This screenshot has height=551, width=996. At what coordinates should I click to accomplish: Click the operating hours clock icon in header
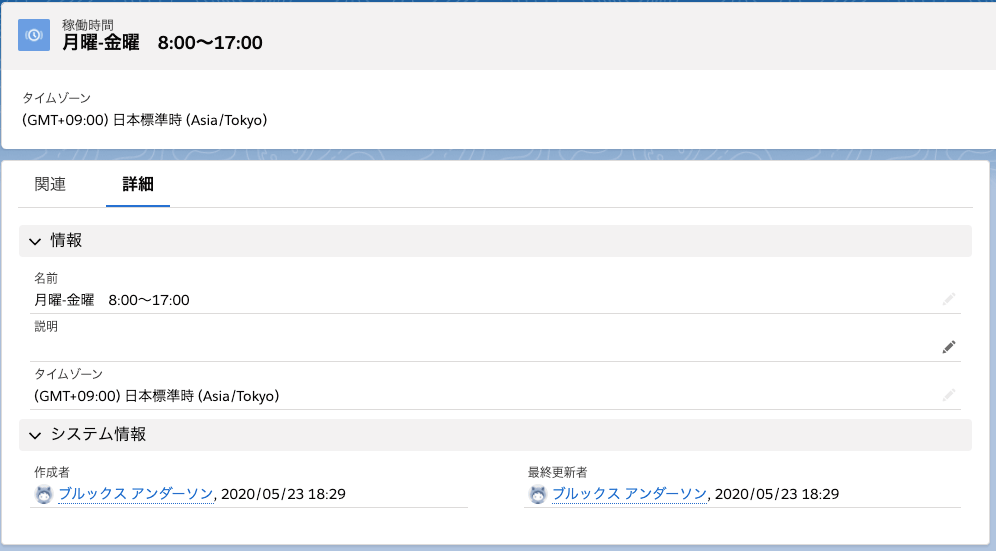pos(34,35)
